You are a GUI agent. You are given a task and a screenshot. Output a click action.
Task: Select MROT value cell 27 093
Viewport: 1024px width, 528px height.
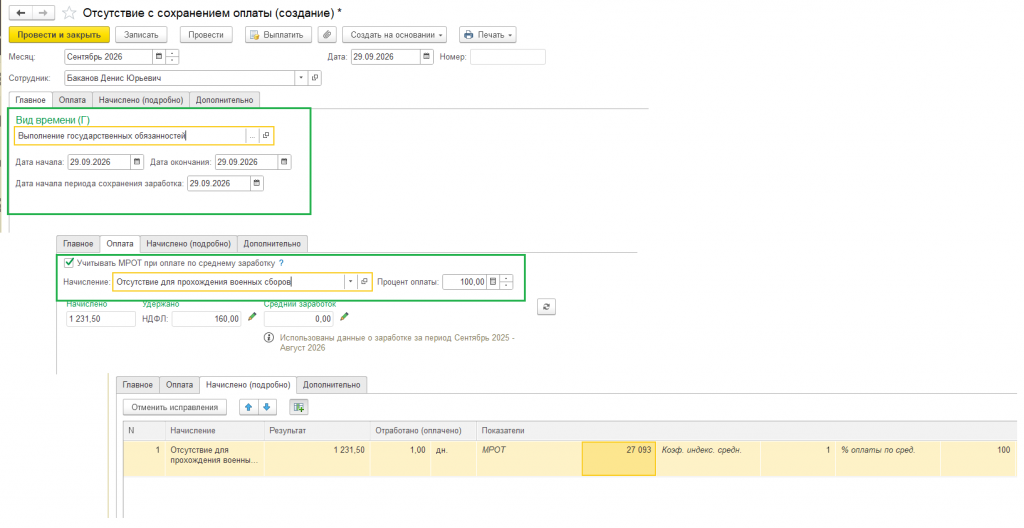click(618, 458)
